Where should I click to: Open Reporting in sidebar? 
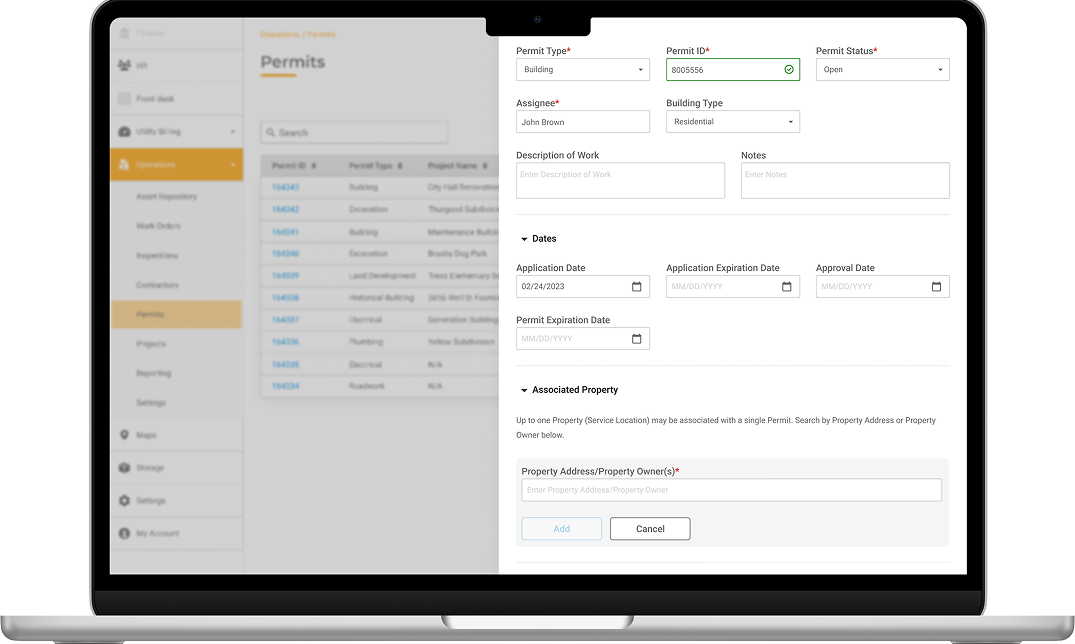pyautogui.click(x=154, y=374)
